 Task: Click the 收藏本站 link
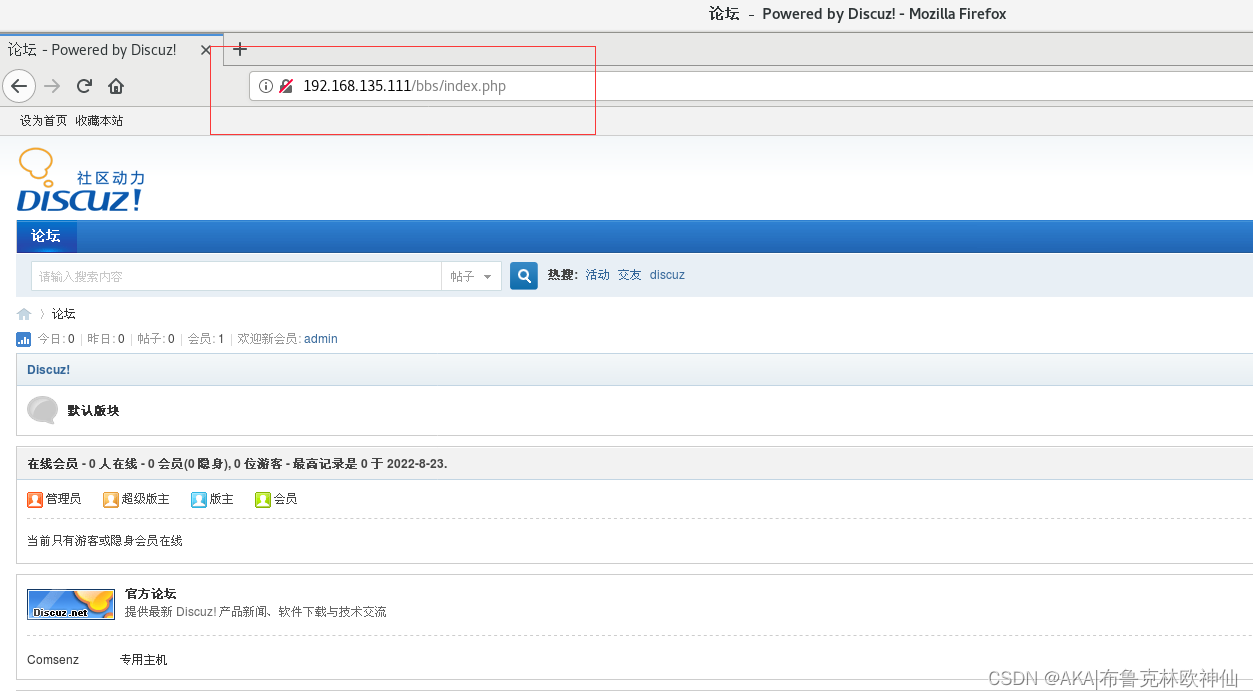(x=99, y=120)
